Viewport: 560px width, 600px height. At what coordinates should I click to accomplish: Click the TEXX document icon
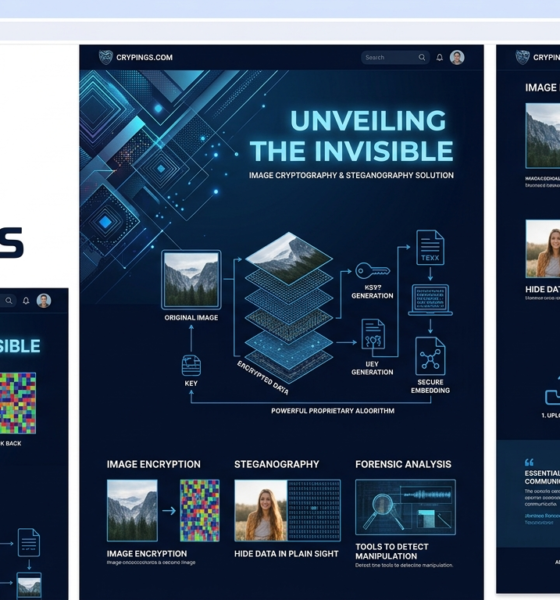tap(430, 248)
